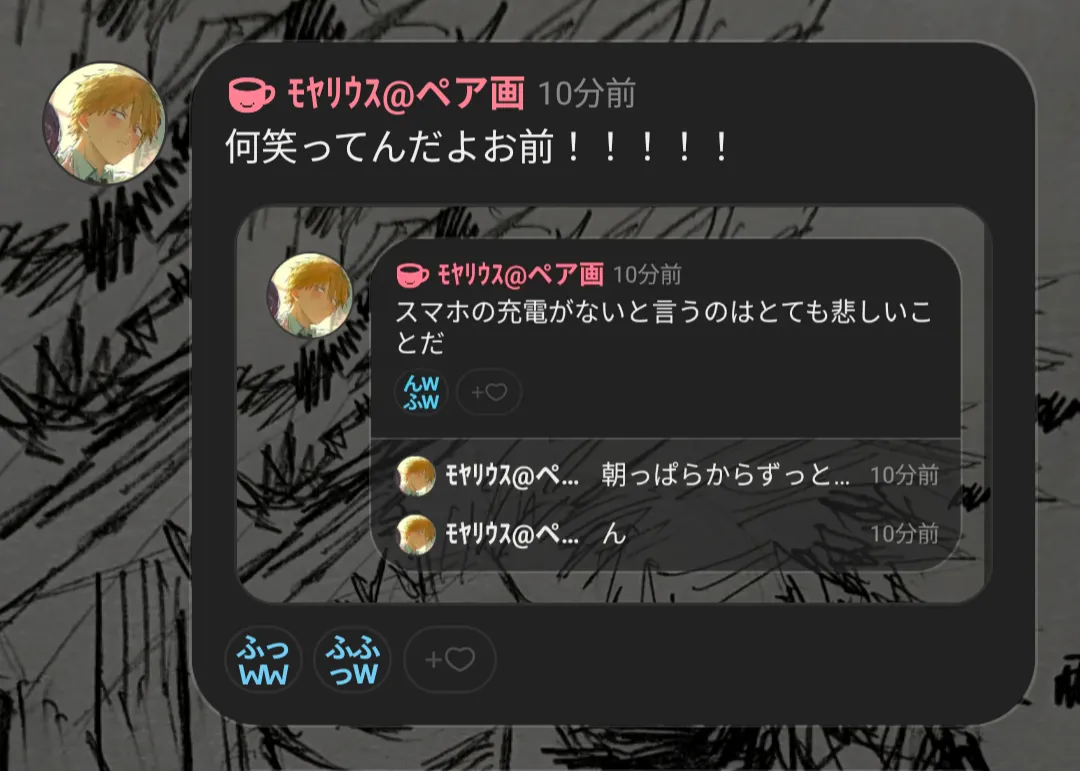The height and width of the screenshot is (771, 1080).
Task: Click the quoted post's 10分前 timestamp
Action: (x=647, y=274)
